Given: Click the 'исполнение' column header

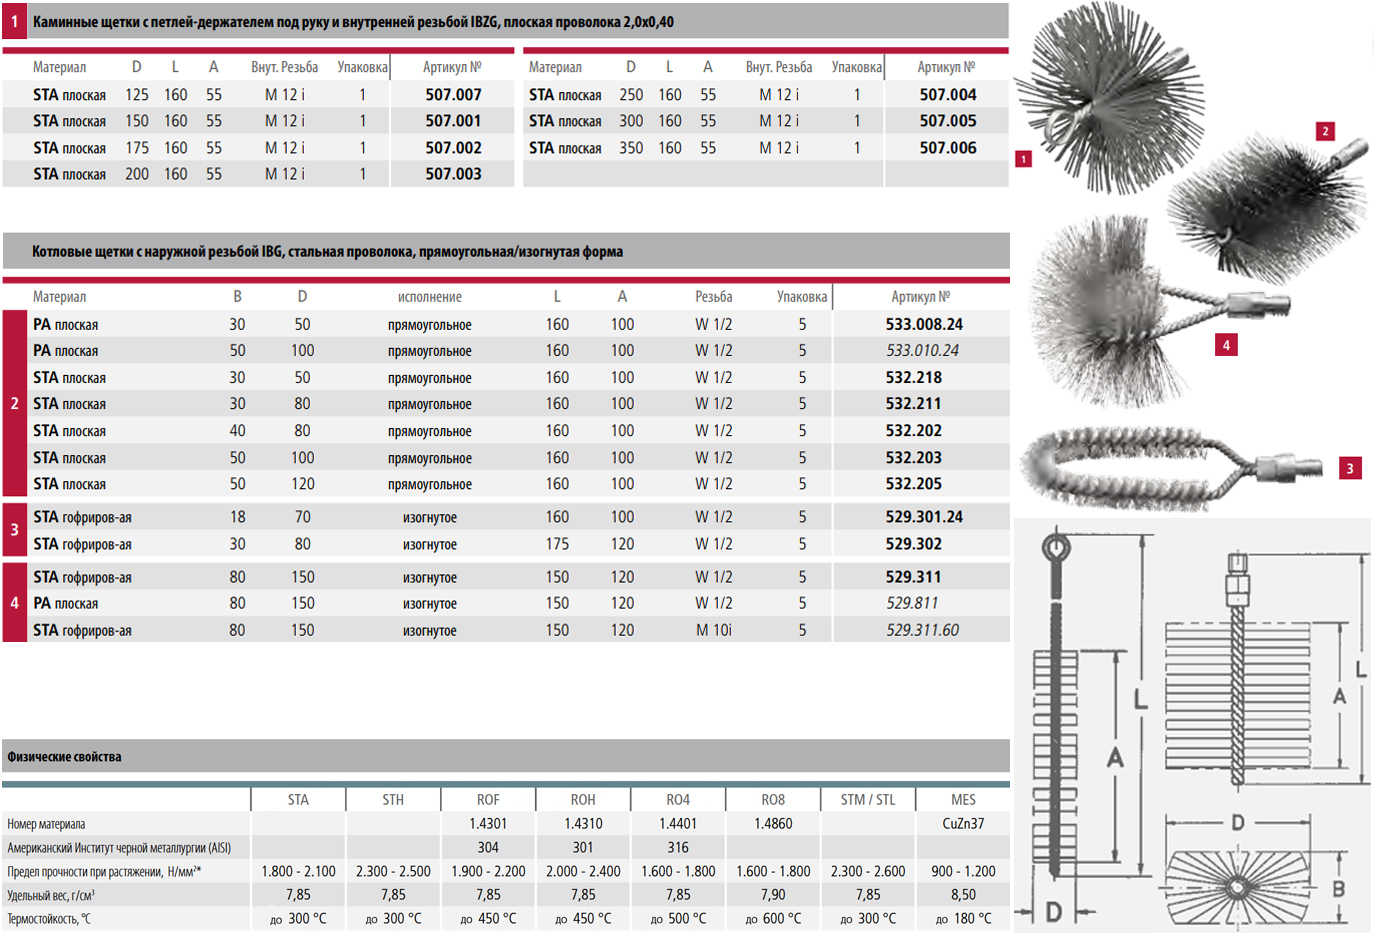Looking at the screenshot, I should pos(429,297).
